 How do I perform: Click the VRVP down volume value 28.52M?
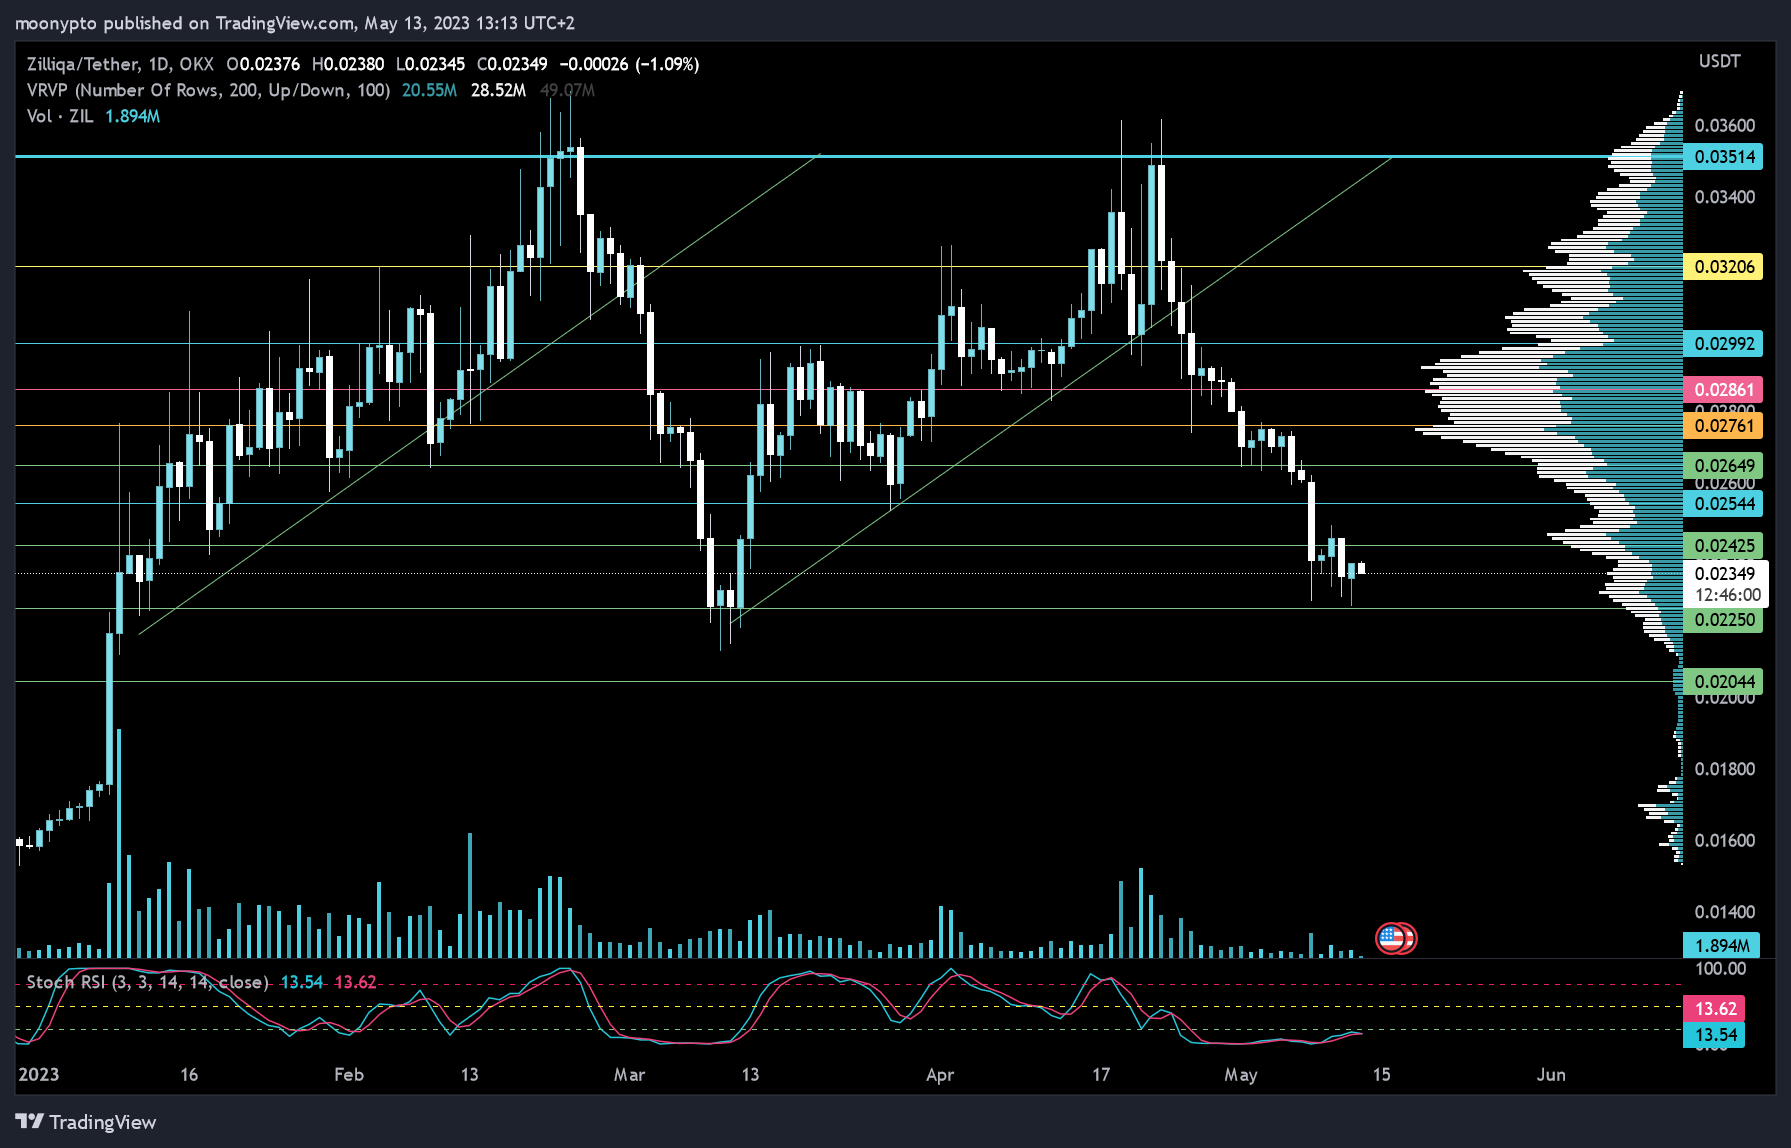tap(498, 90)
